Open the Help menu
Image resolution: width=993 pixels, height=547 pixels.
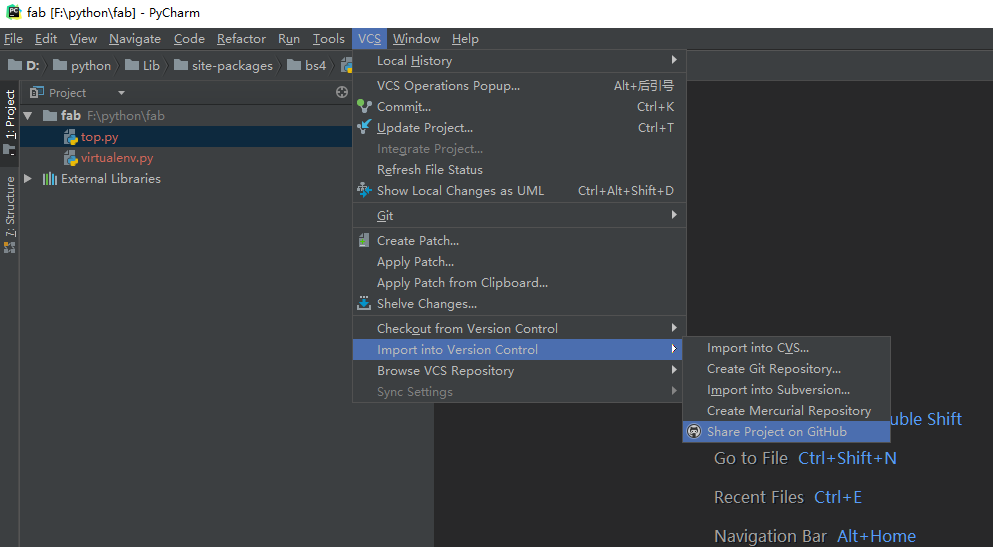(x=465, y=39)
